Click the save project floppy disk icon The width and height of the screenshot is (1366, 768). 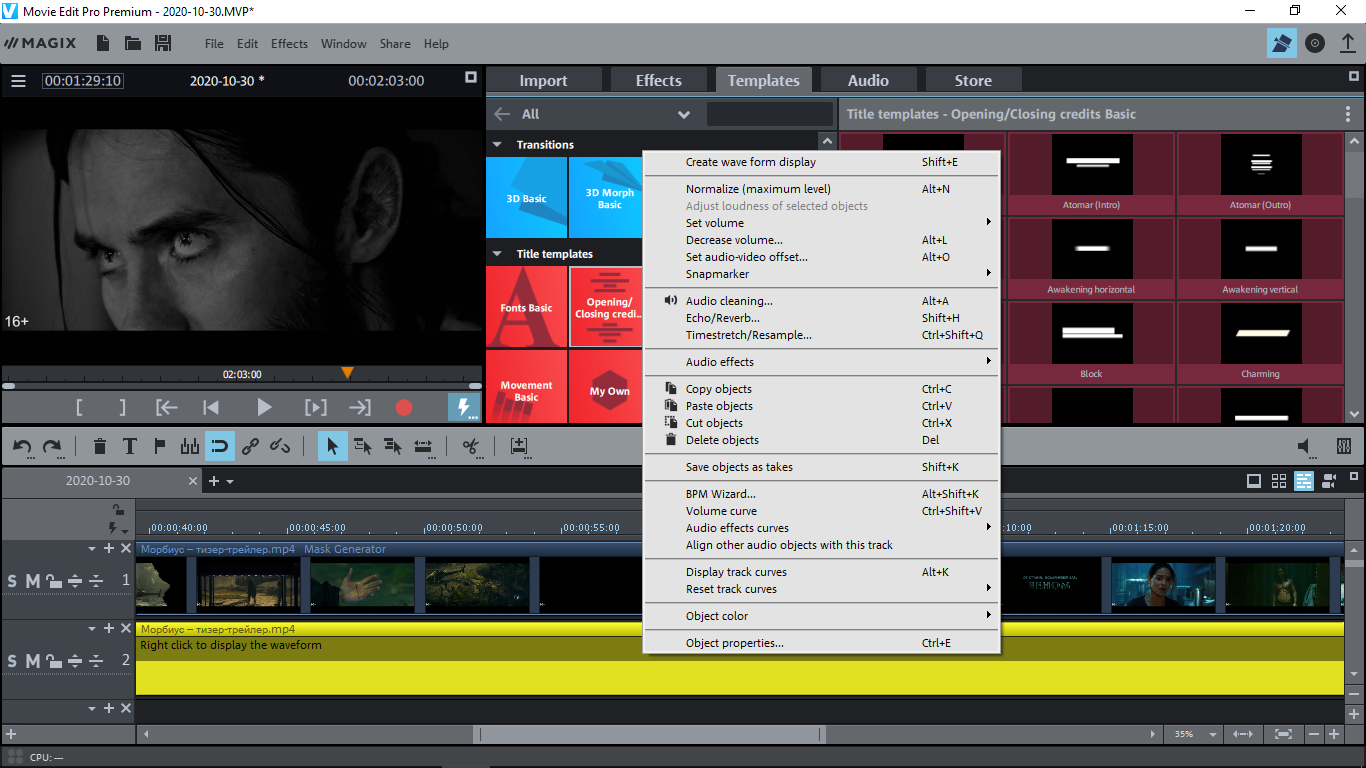pos(163,43)
